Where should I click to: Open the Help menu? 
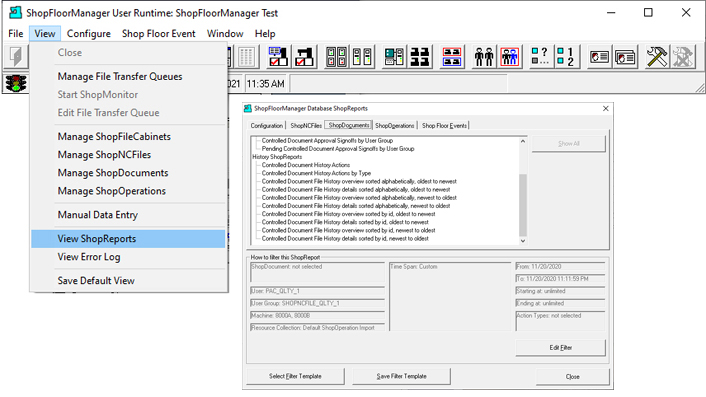pos(265,34)
